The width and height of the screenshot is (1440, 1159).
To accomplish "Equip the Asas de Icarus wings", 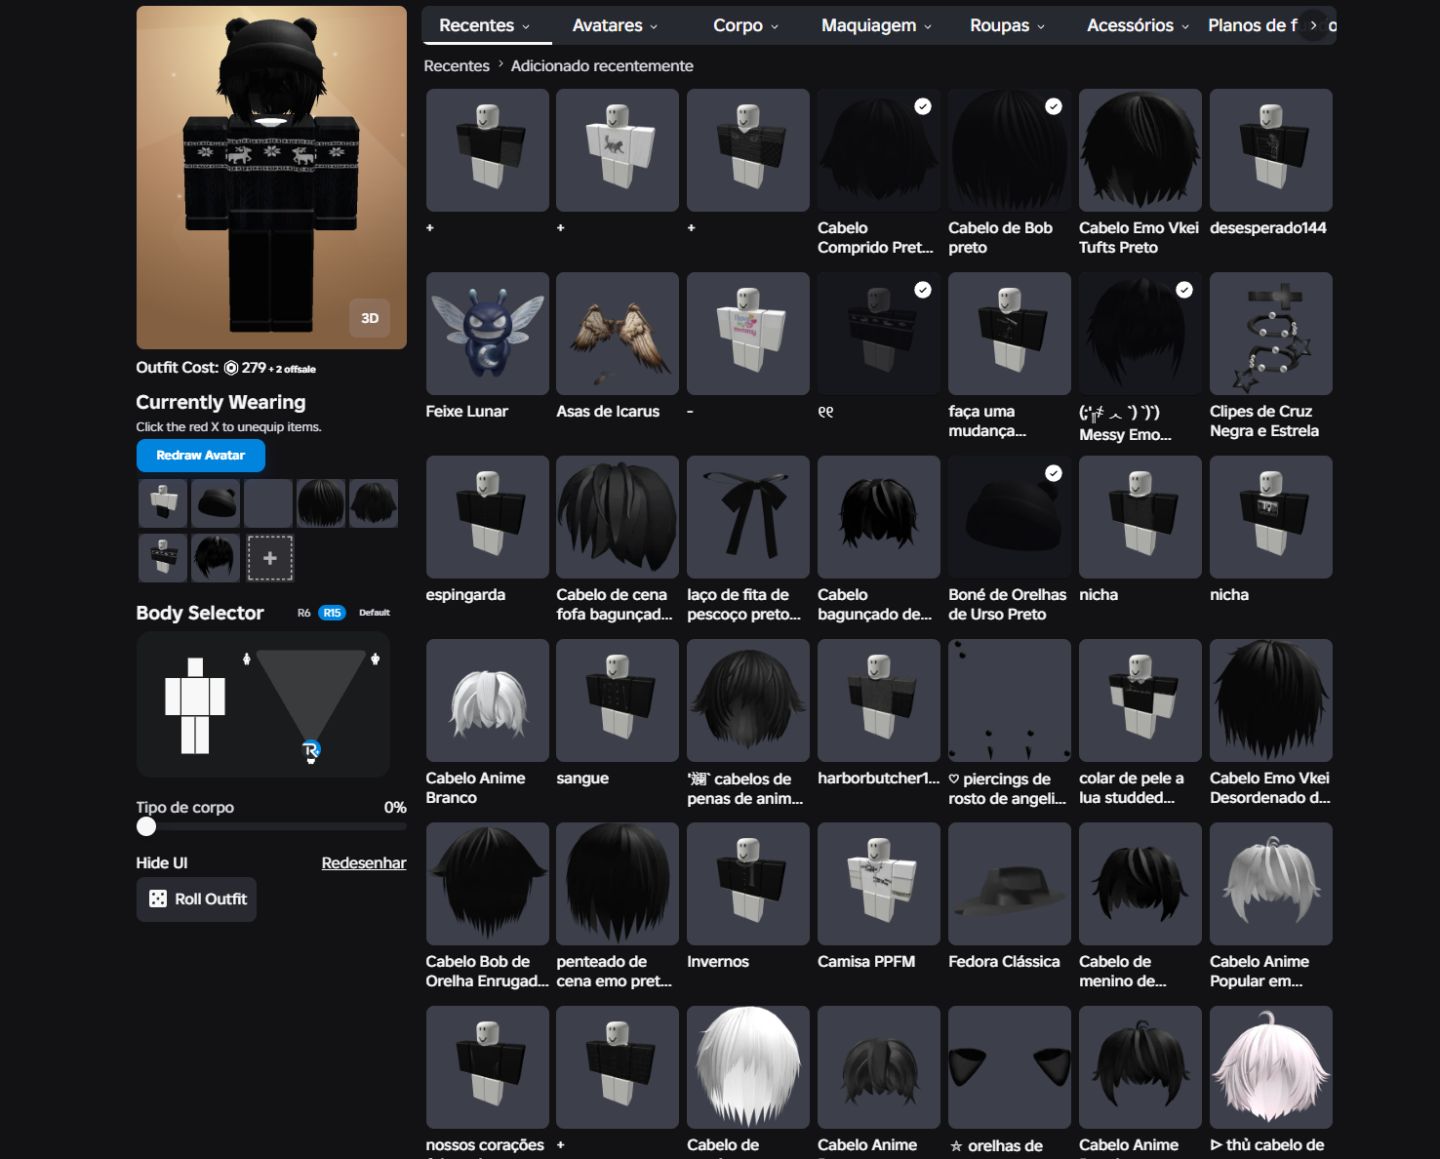I will (617, 334).
